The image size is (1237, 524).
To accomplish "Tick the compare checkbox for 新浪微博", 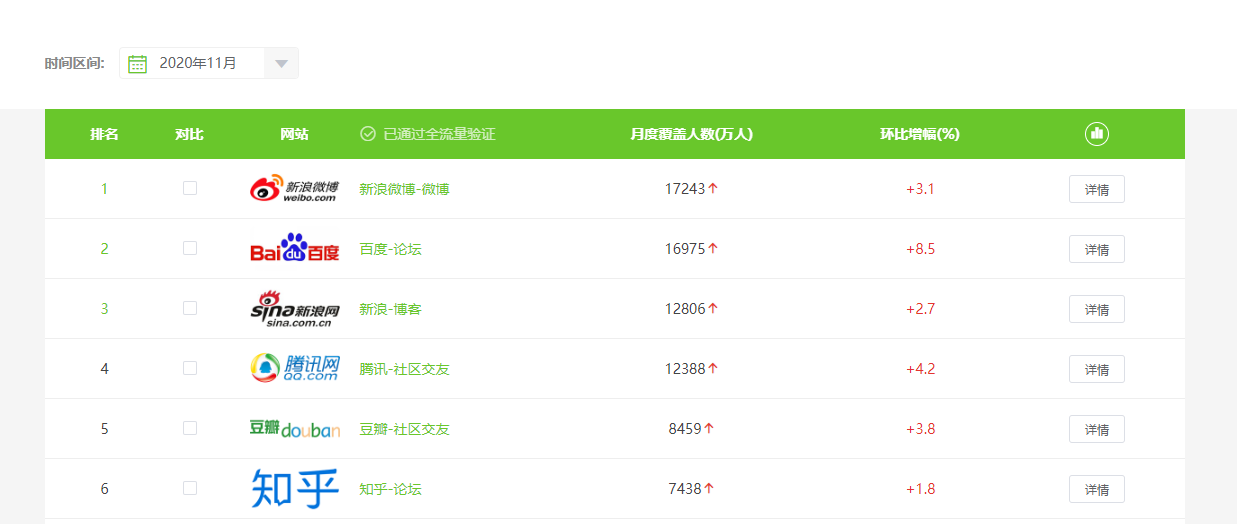I will [190, 188].
